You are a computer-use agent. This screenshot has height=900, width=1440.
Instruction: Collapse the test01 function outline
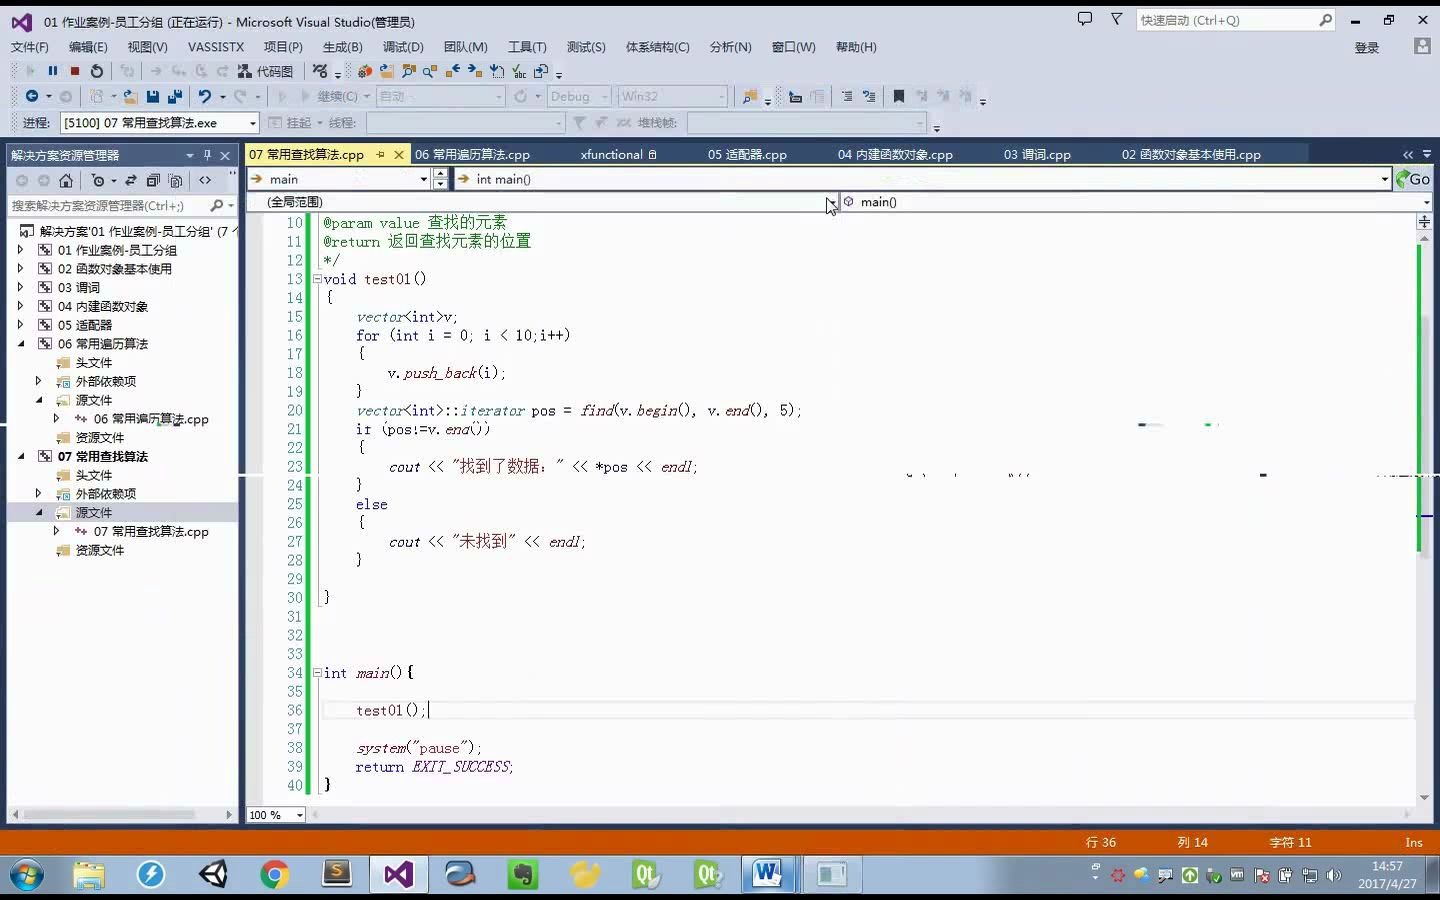[x=317, y=279]
